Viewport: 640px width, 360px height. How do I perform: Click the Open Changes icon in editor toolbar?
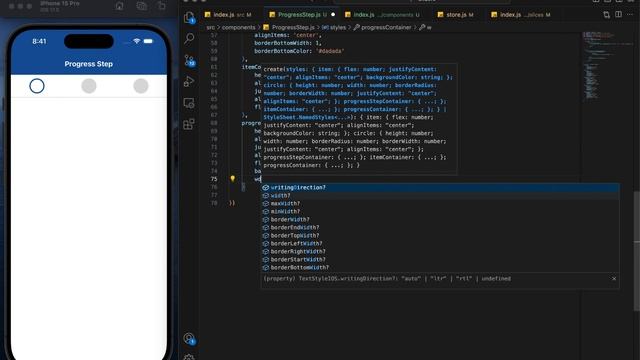(x=607, y=15)
